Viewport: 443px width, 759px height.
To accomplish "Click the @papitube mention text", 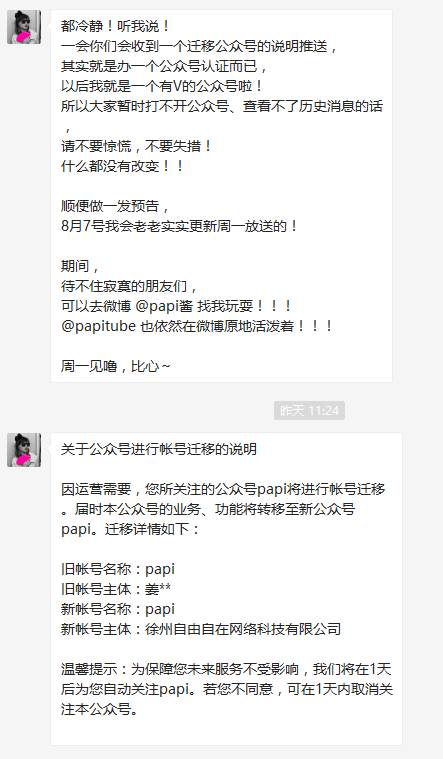I will click(98, 326).
